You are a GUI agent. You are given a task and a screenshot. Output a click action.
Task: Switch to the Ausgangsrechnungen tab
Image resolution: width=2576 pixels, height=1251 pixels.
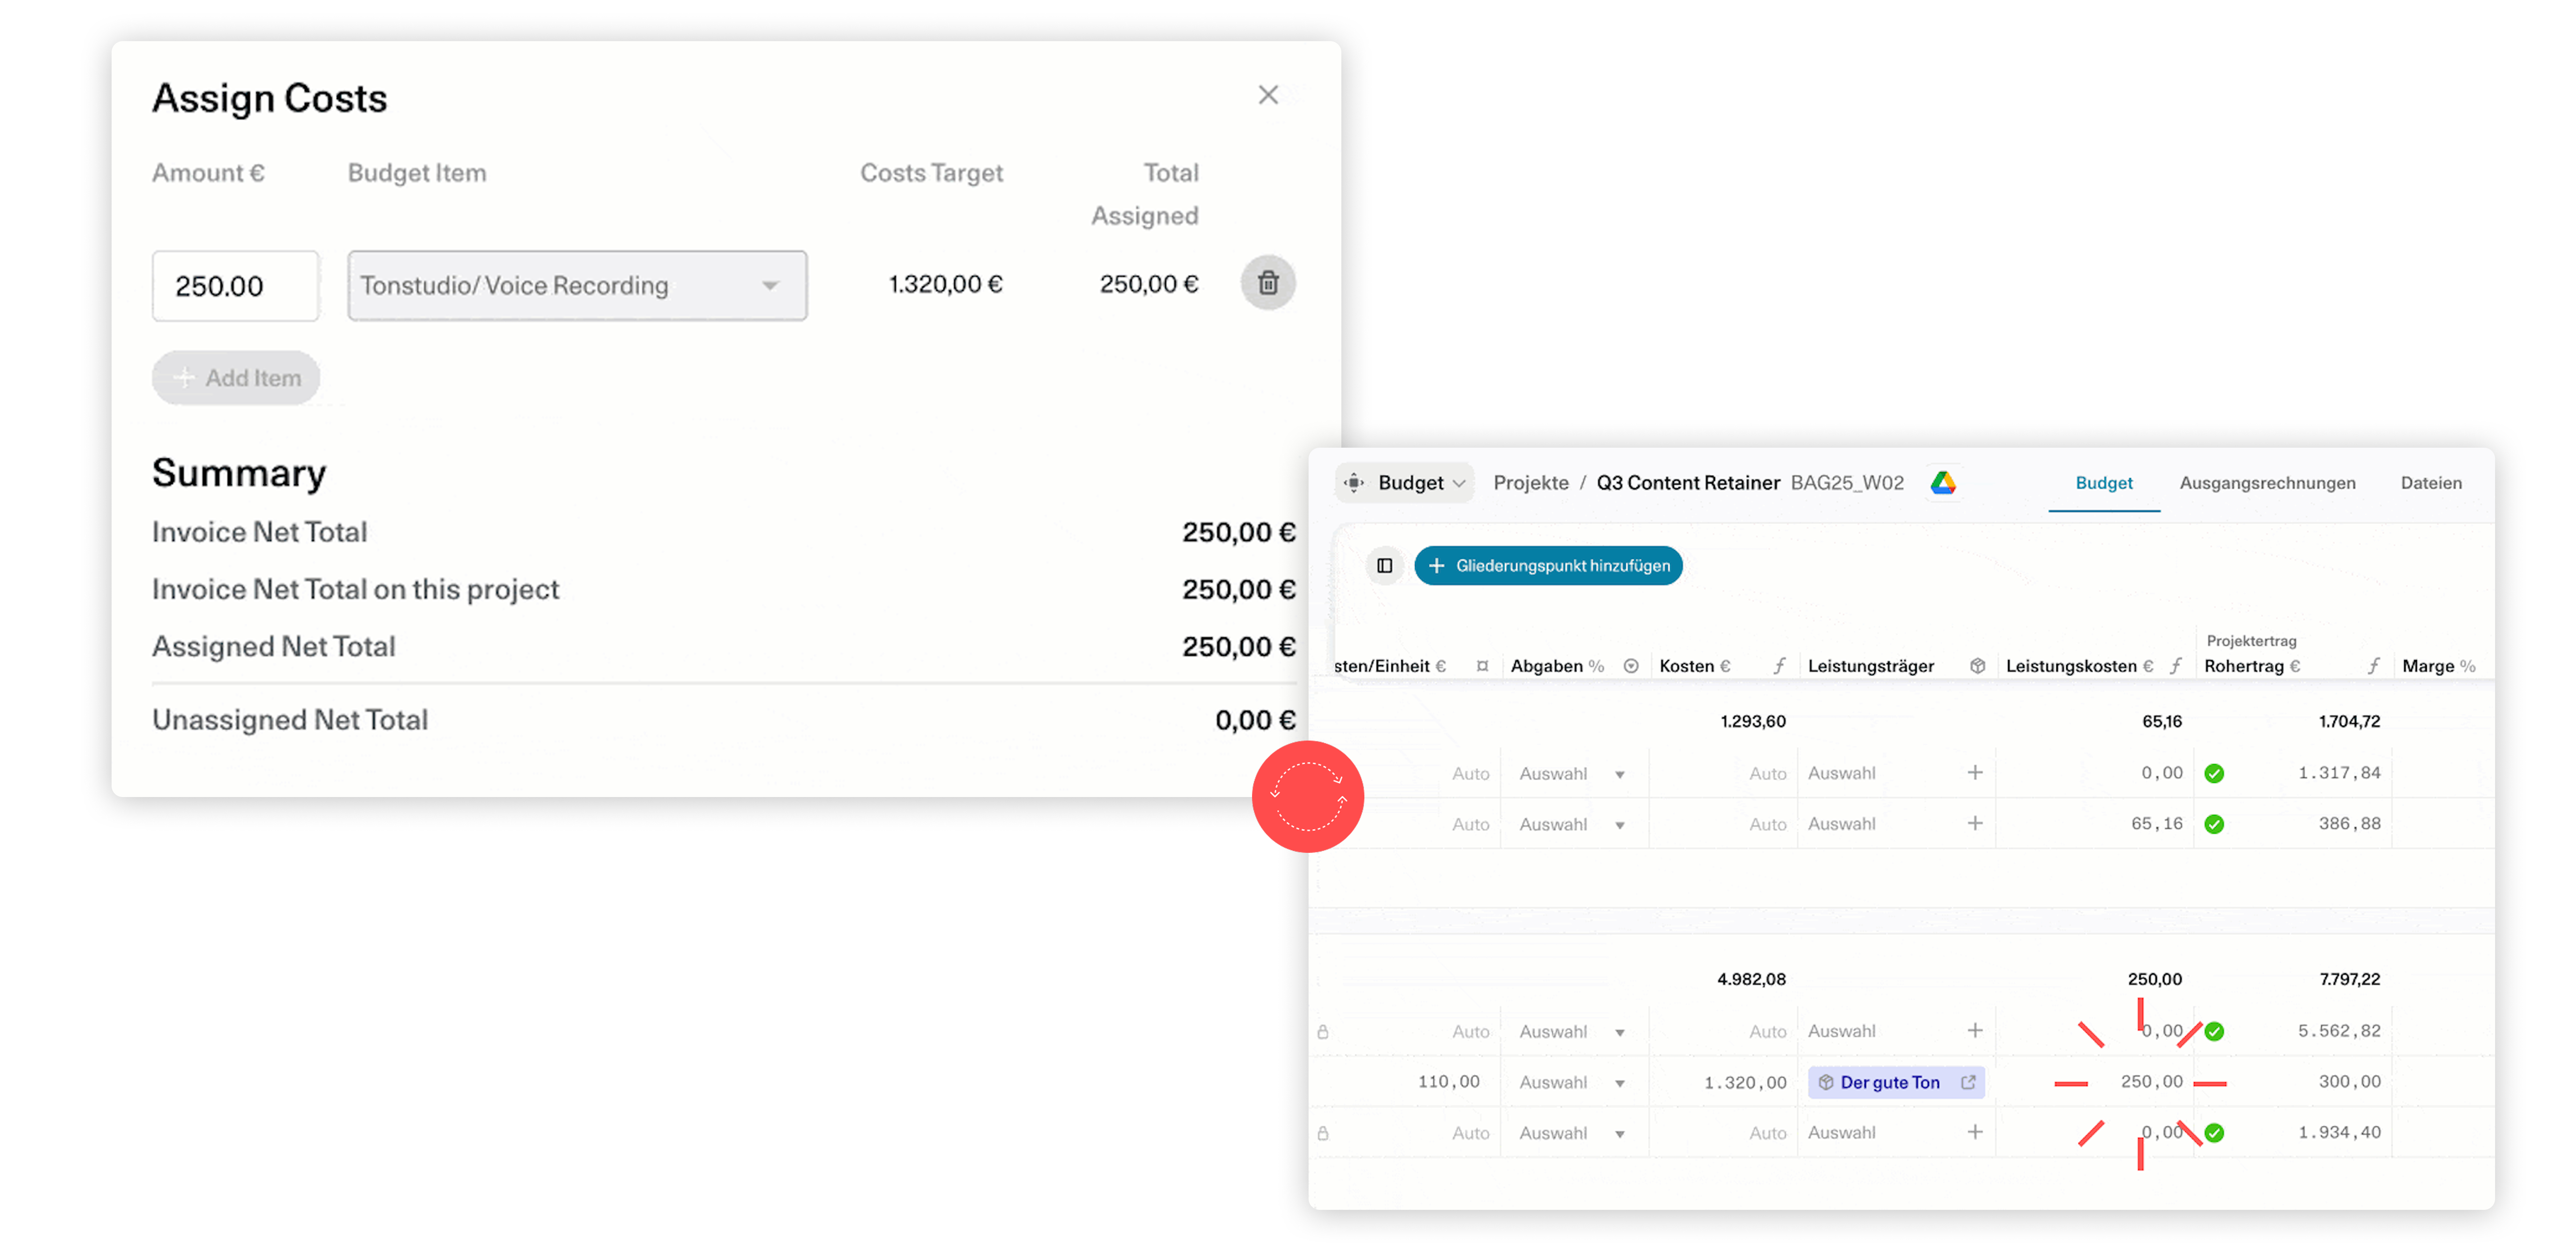click(x=2268, y=483)
